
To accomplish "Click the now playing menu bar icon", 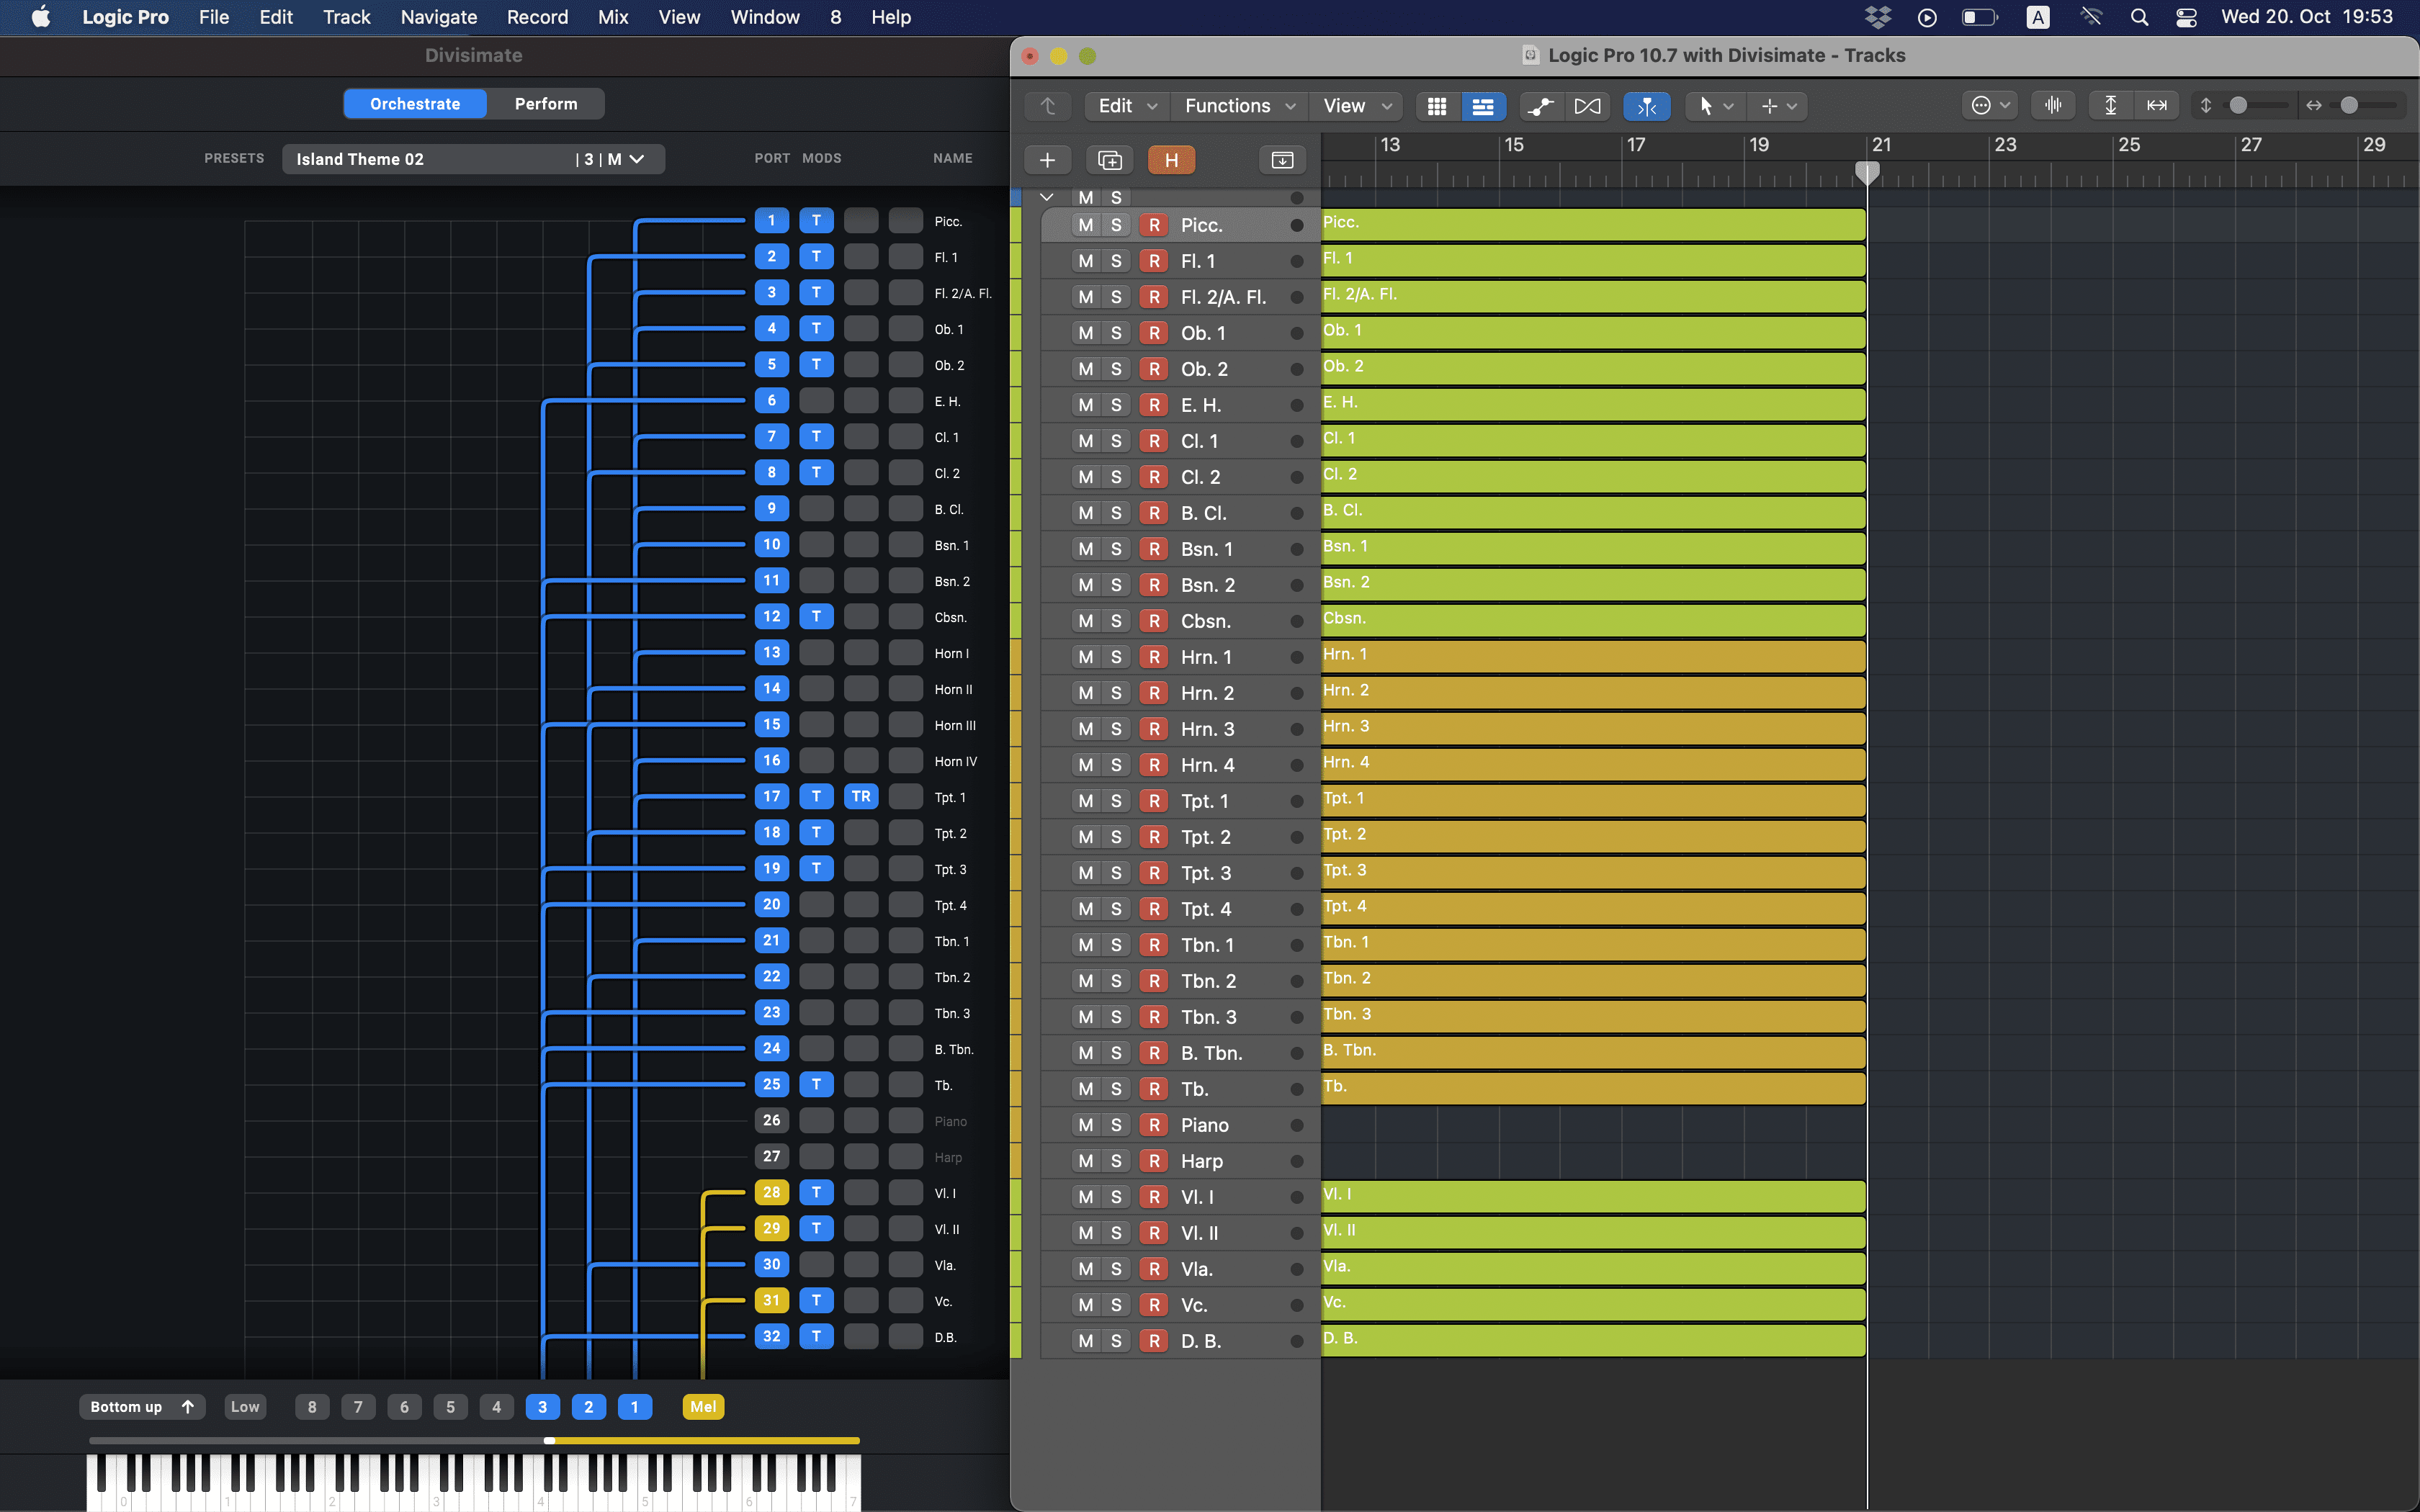I will (x=1927, y=17).
